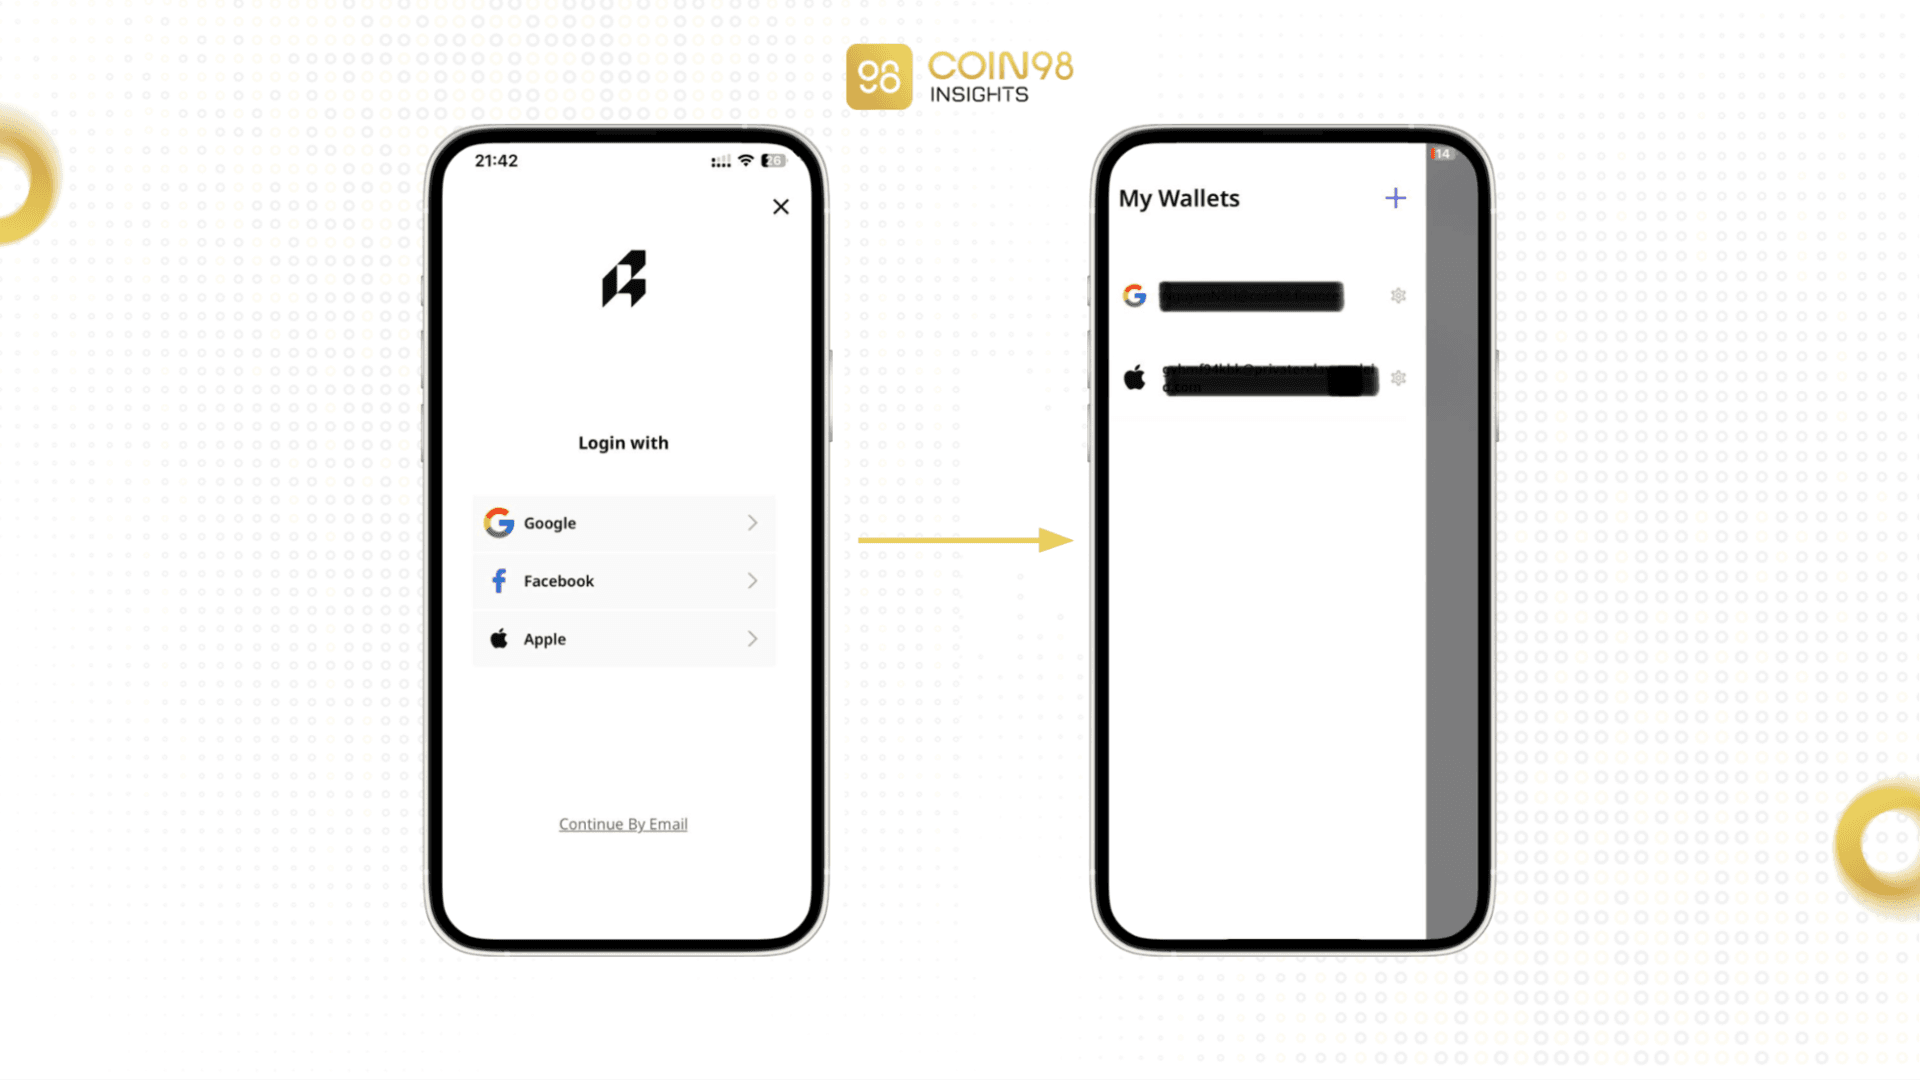The height and width of the screenshot is (1081, 1920).
Task: Click the settings gear for Google wallet
Action: (x=1398, y=295)
